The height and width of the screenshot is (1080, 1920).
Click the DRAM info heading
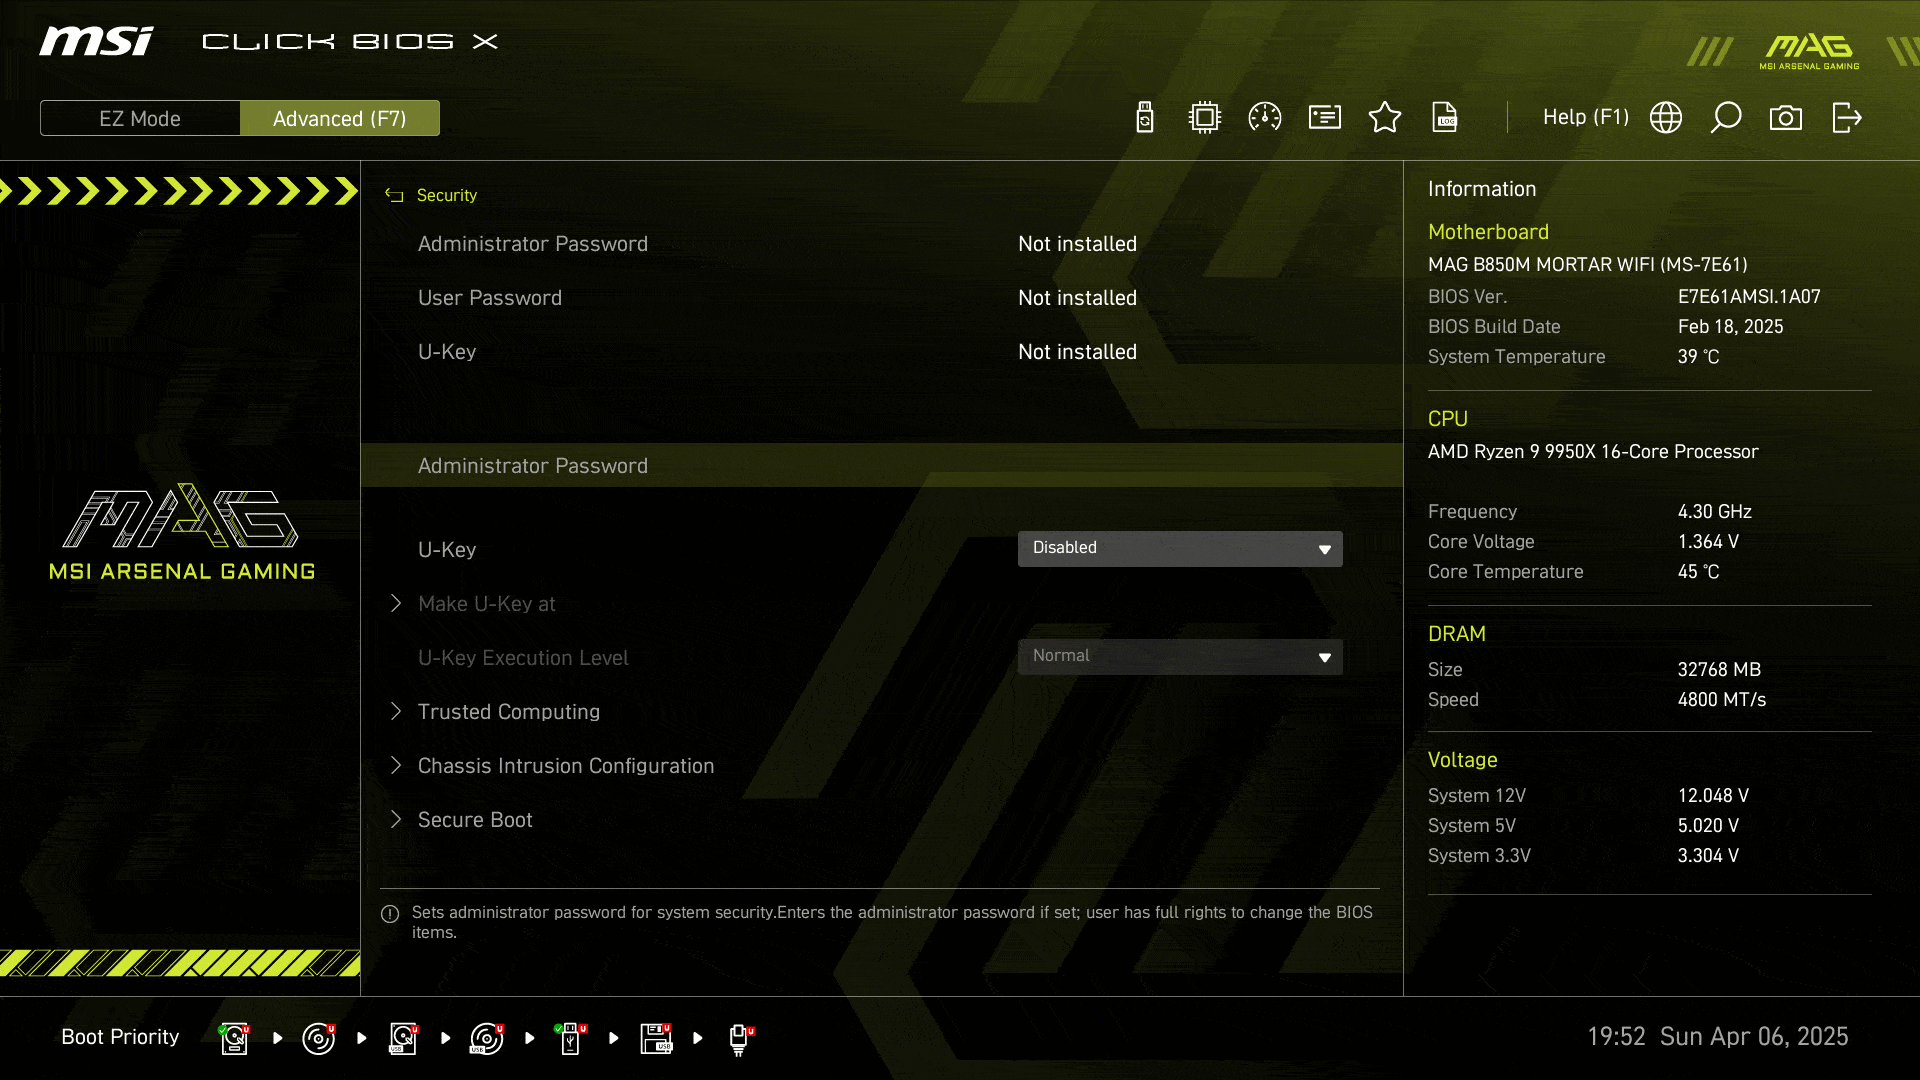pos(1457,634)
